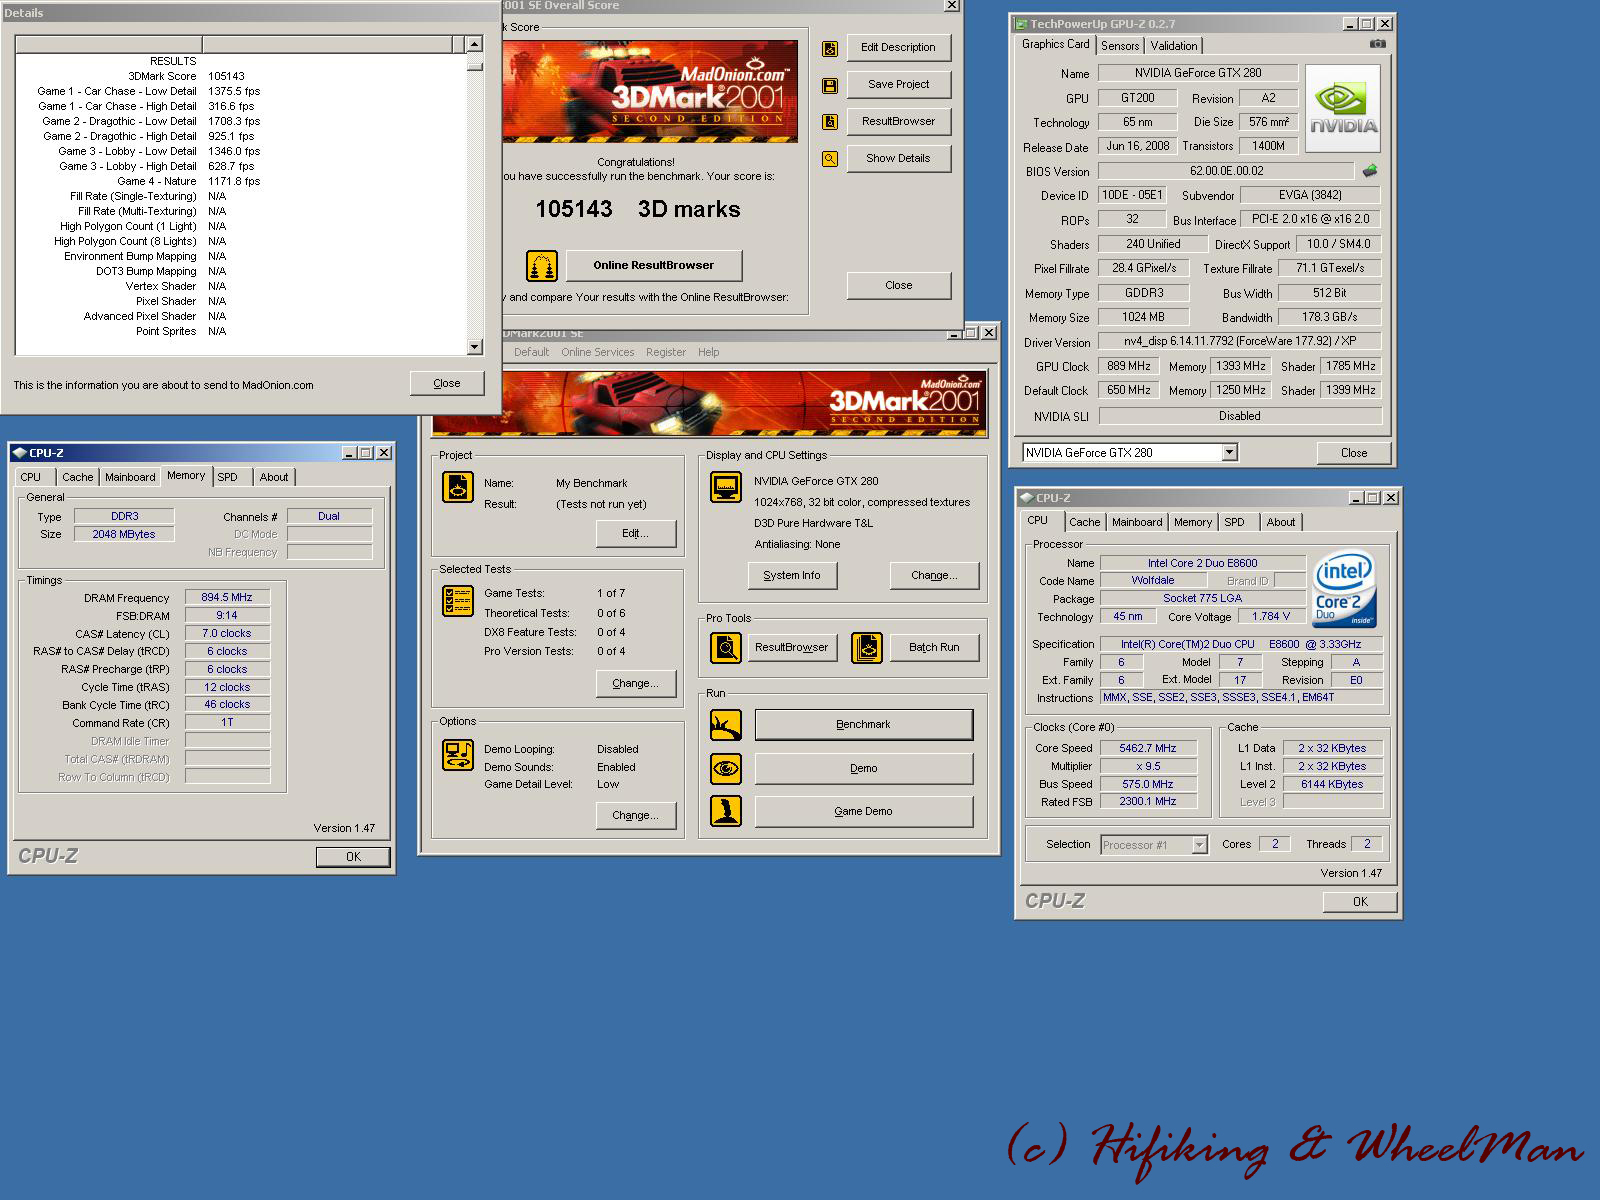Screen dimensions: 1600x1200
Task: Switch to the Validation tab in GPU-Z
Action: pyautogui.click(x=1174, y=46)
